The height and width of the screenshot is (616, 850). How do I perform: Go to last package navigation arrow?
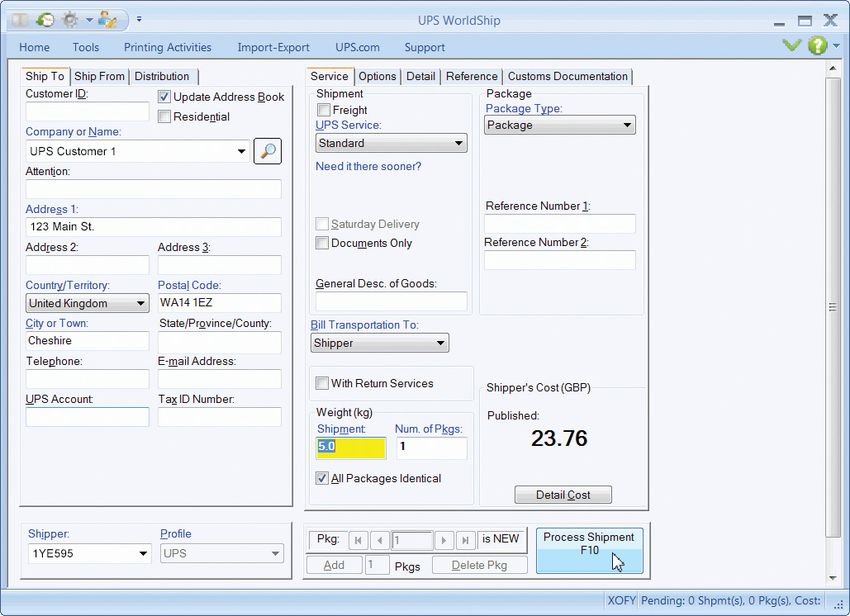click(x=466, y=540)
